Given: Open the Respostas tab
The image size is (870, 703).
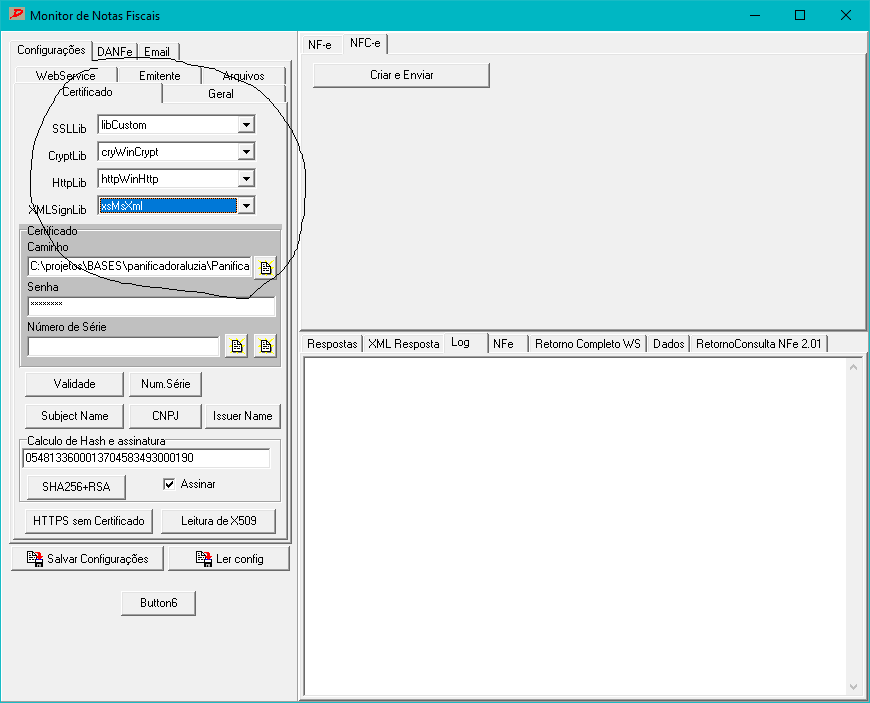Looking at the screenshot, I should (332, 344).
